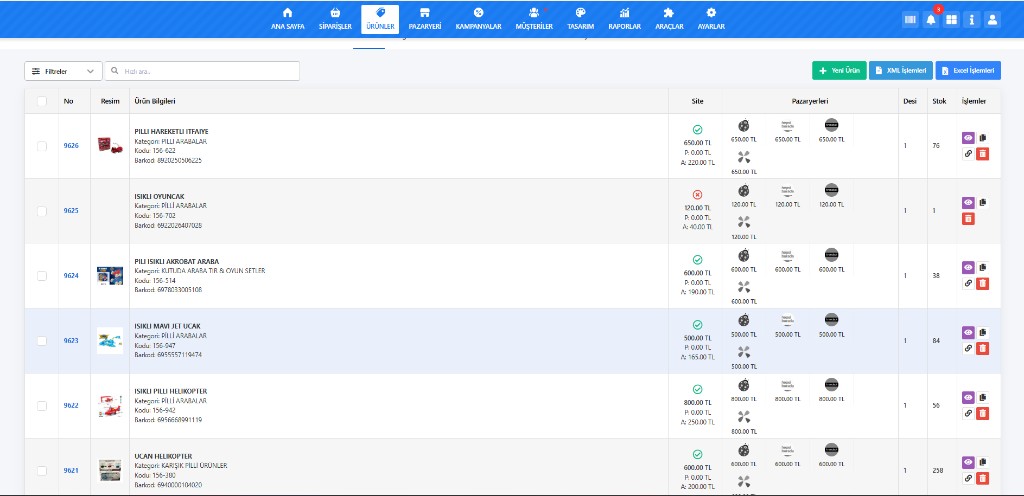Check the box for product 9622
Screen dimensions: 1024x496
point(42,405)
